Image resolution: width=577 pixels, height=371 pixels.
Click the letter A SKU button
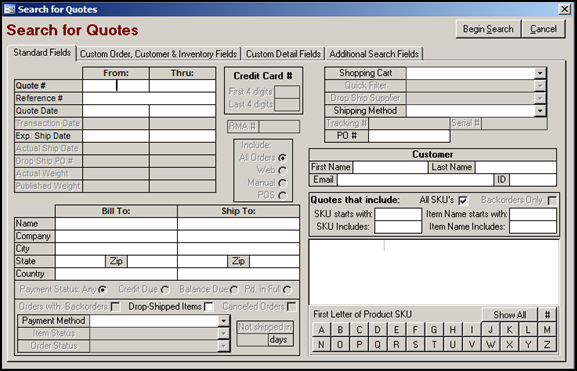pyautogui.click(x=321, y=330)
